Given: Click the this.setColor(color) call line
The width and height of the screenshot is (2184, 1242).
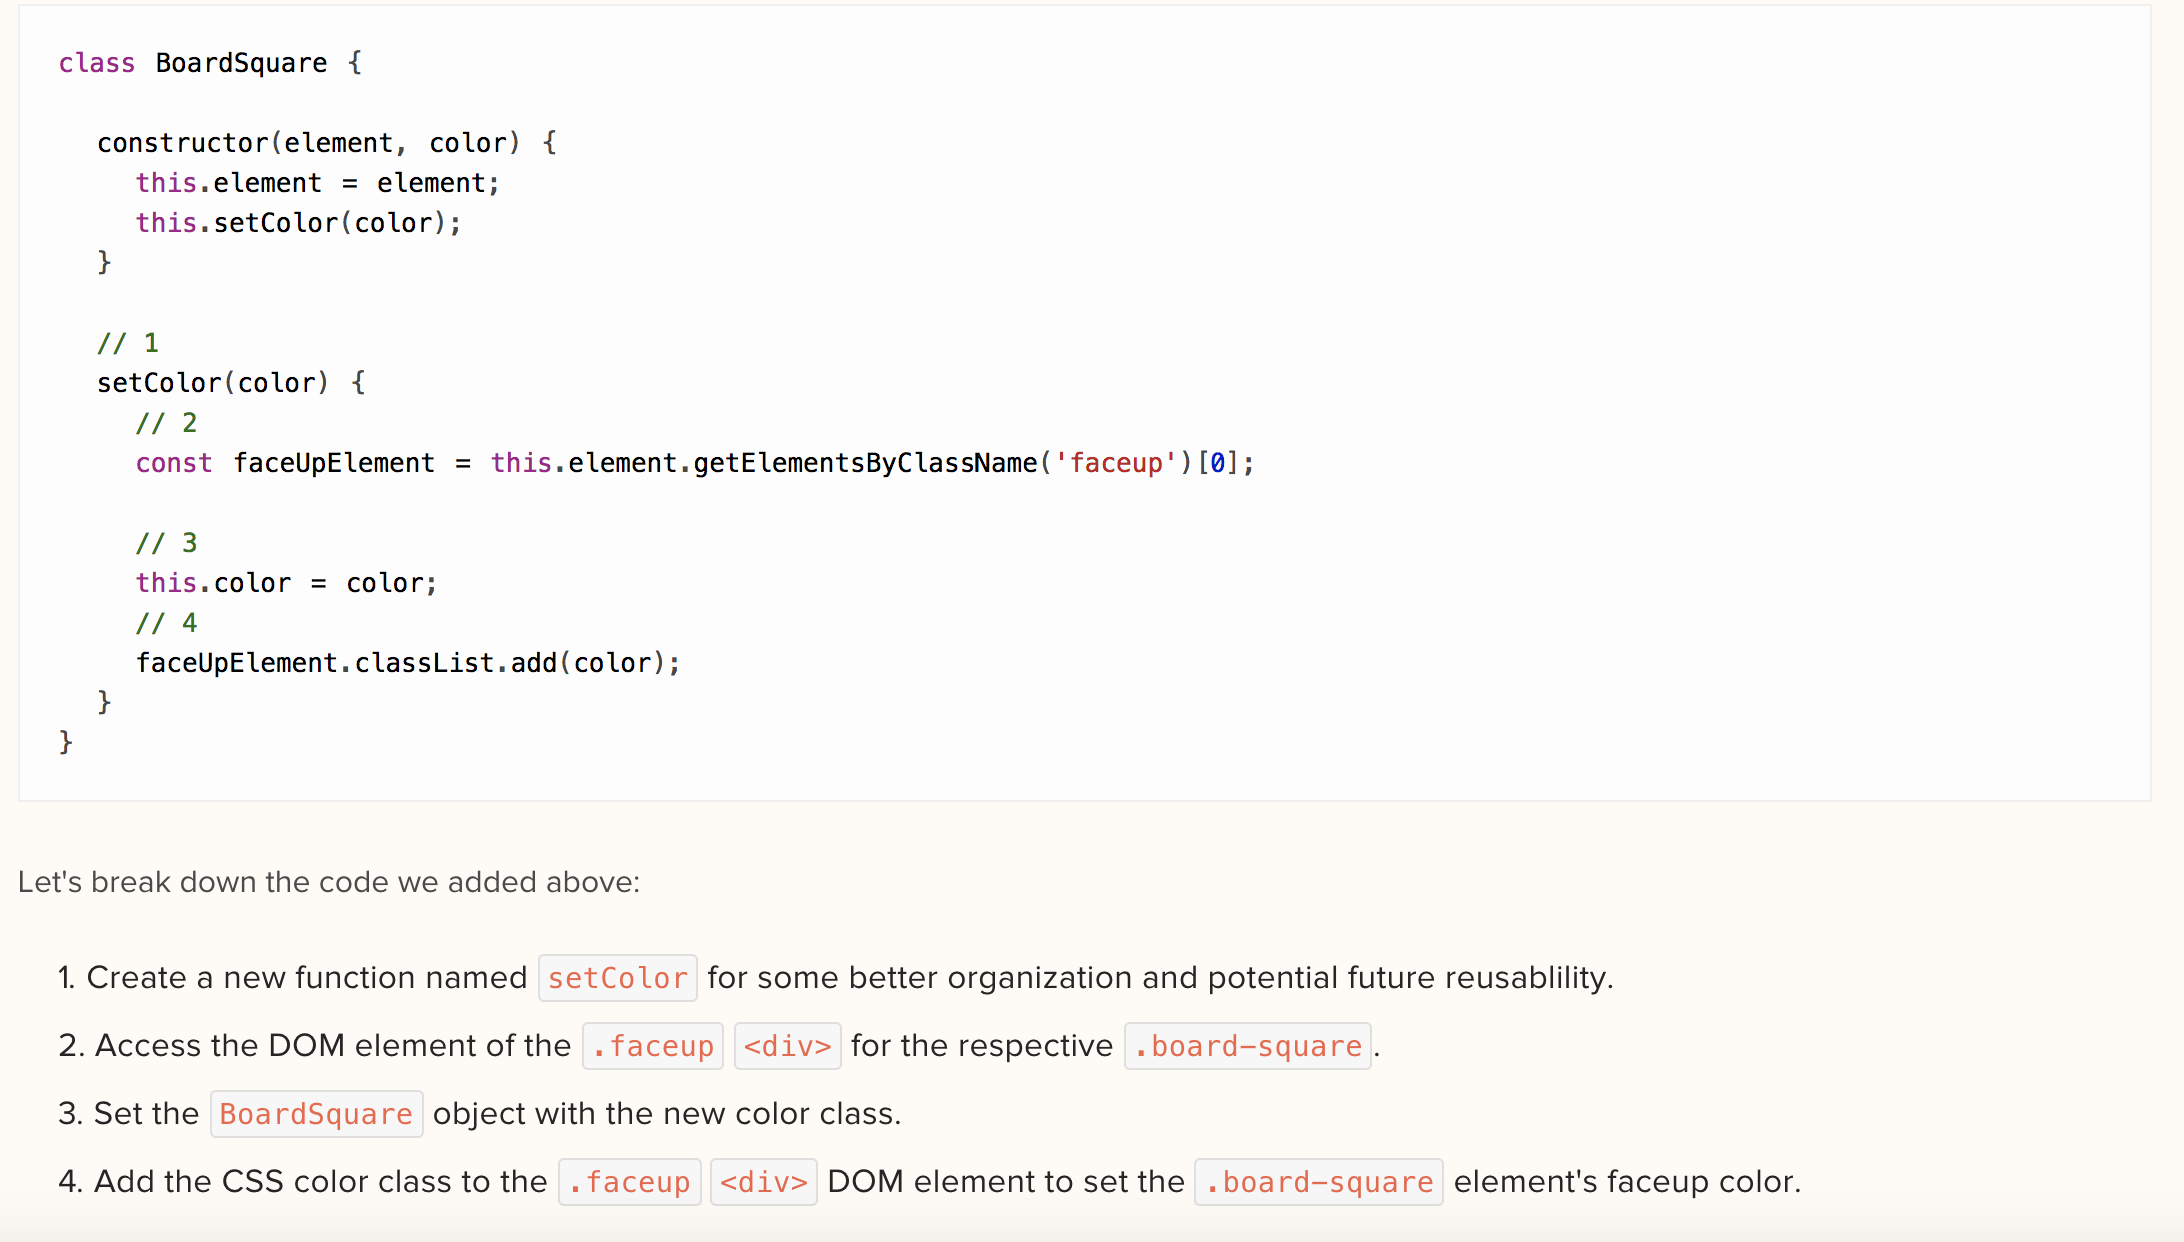Looking at the screenshot, I should (x=299, y=223).
